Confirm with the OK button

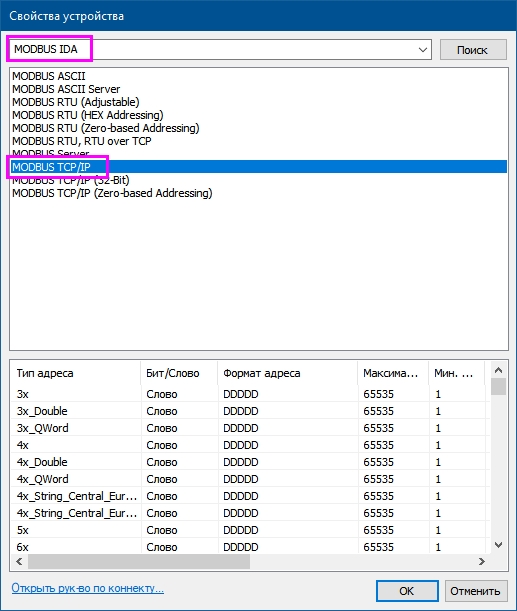click(x=407, y=591)
